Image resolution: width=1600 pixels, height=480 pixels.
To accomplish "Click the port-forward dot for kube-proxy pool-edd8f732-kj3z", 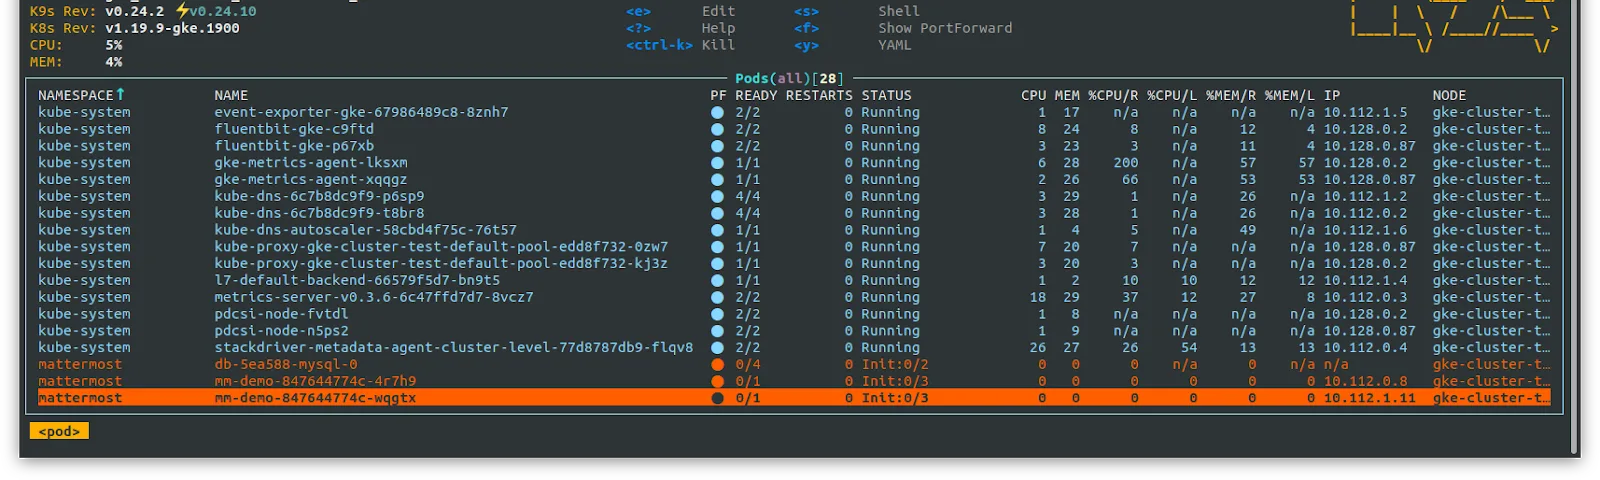I will 717,264.
